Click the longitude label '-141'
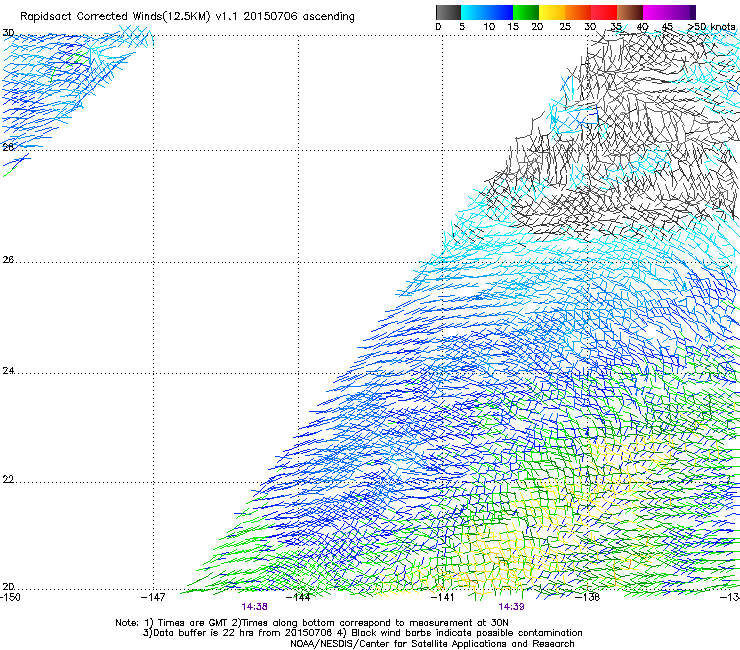 click(442, 597)
